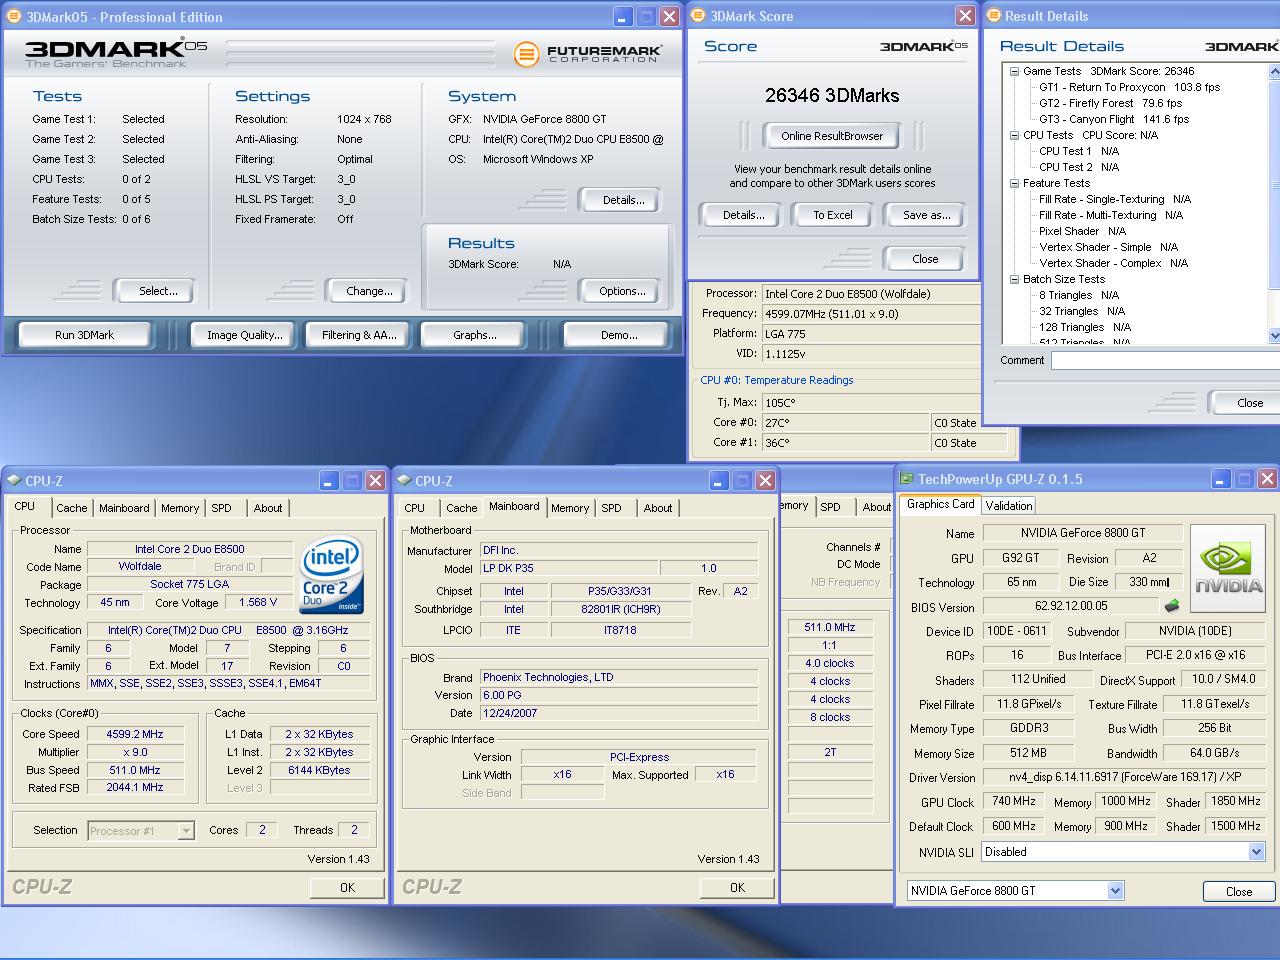Collapse the CPU Tests tree node

1014,135
